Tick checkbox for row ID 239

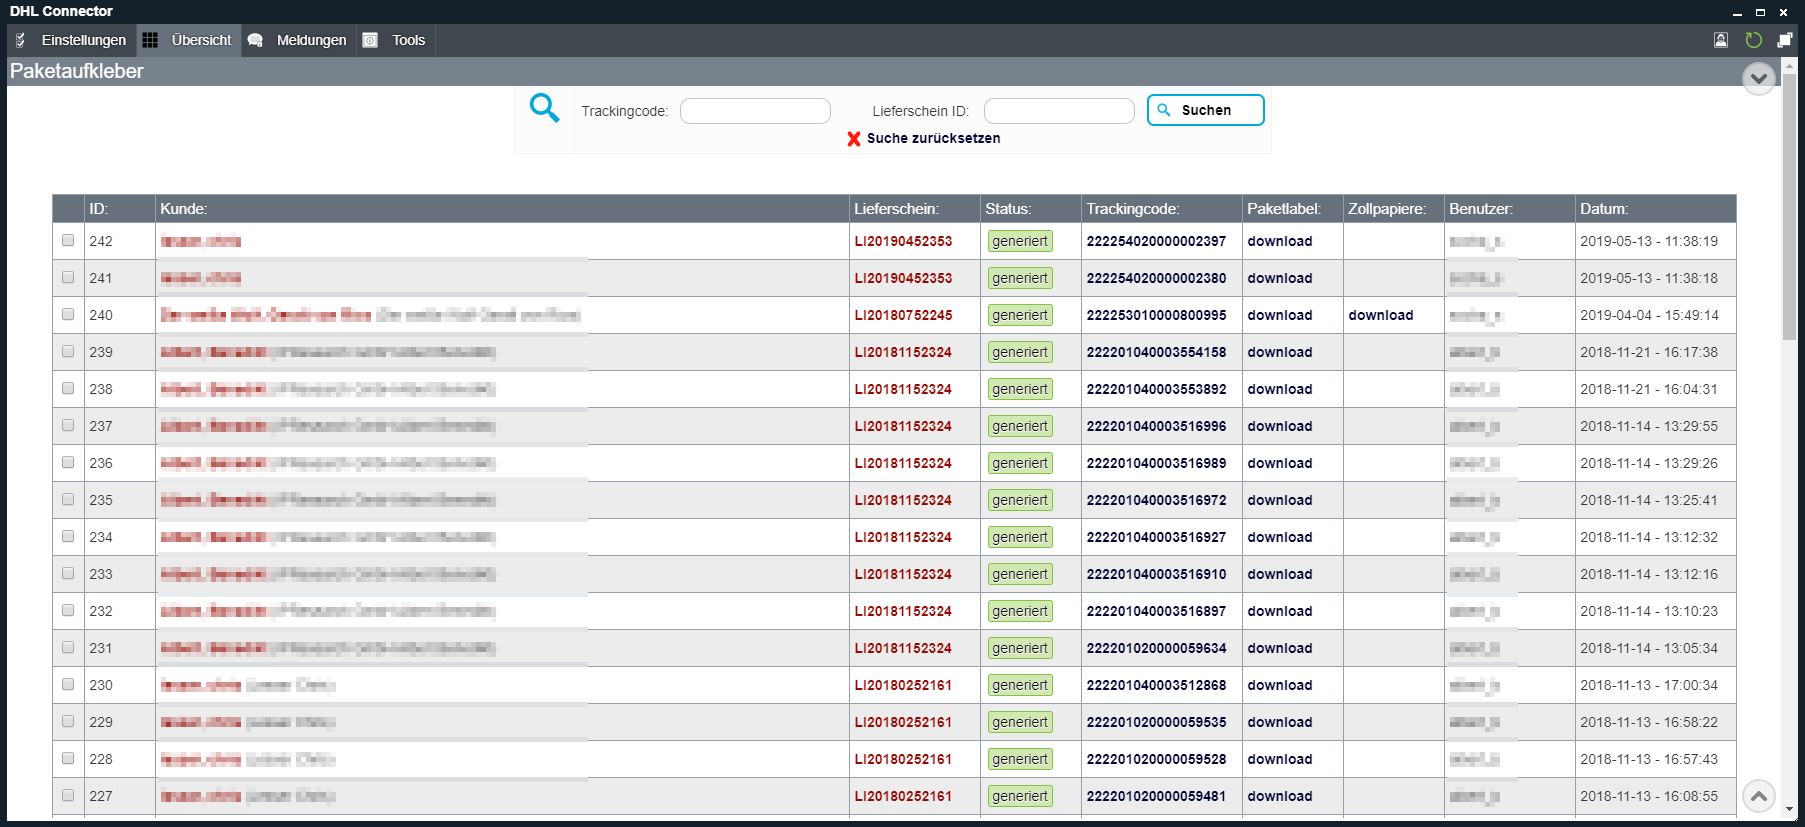click(x=68, y=351)
